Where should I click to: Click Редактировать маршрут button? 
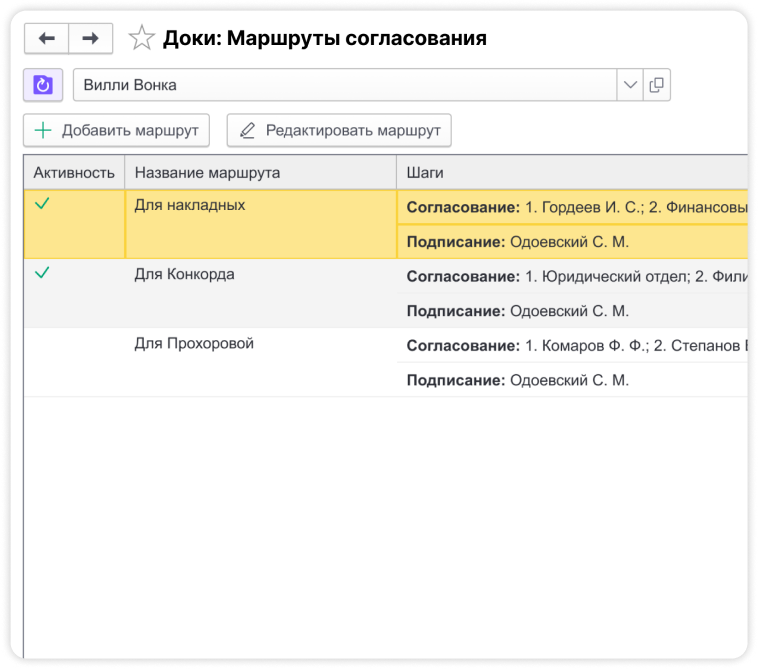pos(339,130)
